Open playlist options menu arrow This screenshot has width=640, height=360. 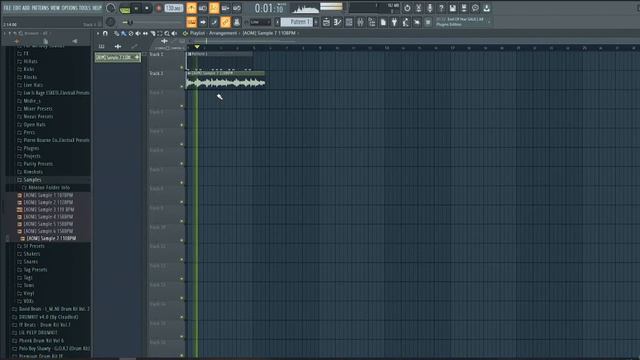pos(98,33)
